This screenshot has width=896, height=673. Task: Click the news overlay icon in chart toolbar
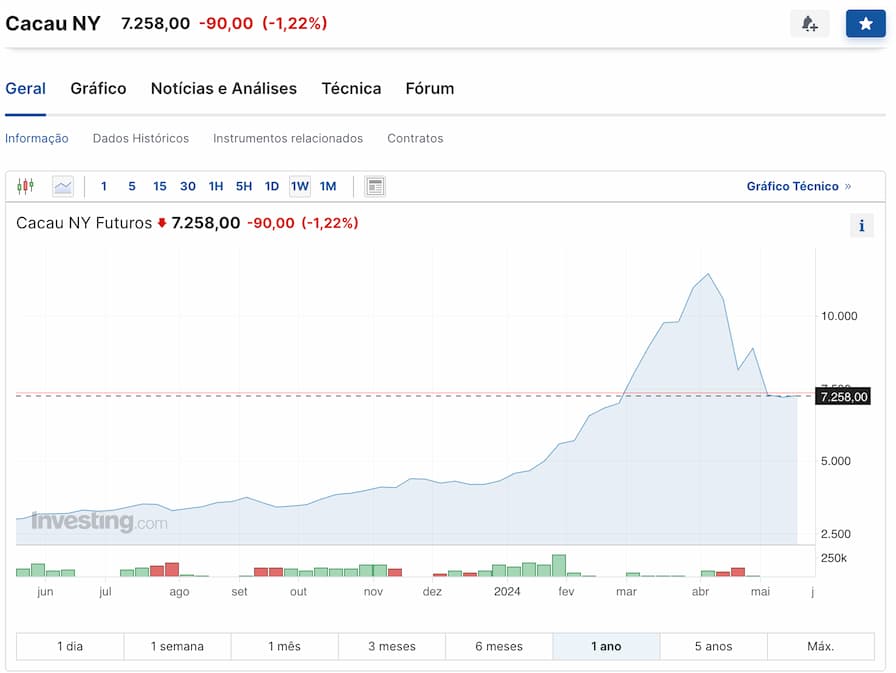[x=375, y=186]
